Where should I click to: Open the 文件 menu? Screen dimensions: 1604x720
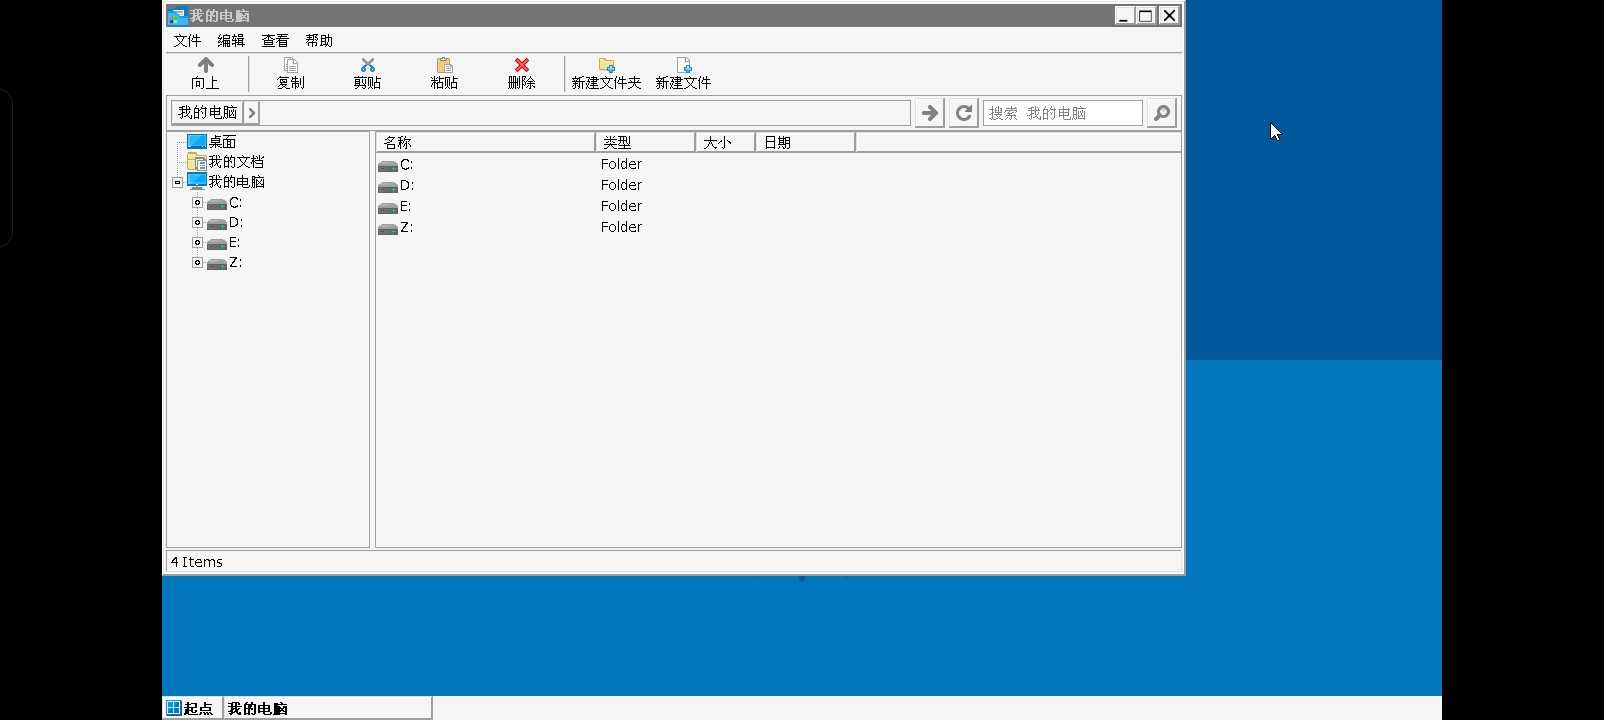[x=187, y=41]
